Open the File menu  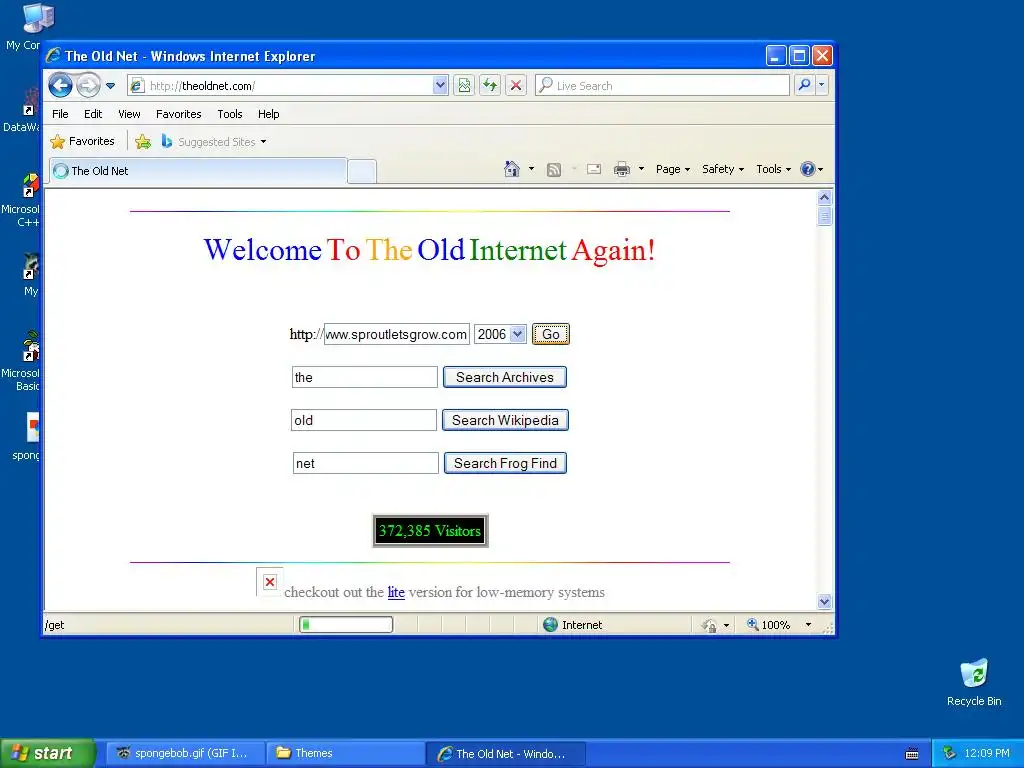click(60, 114)
